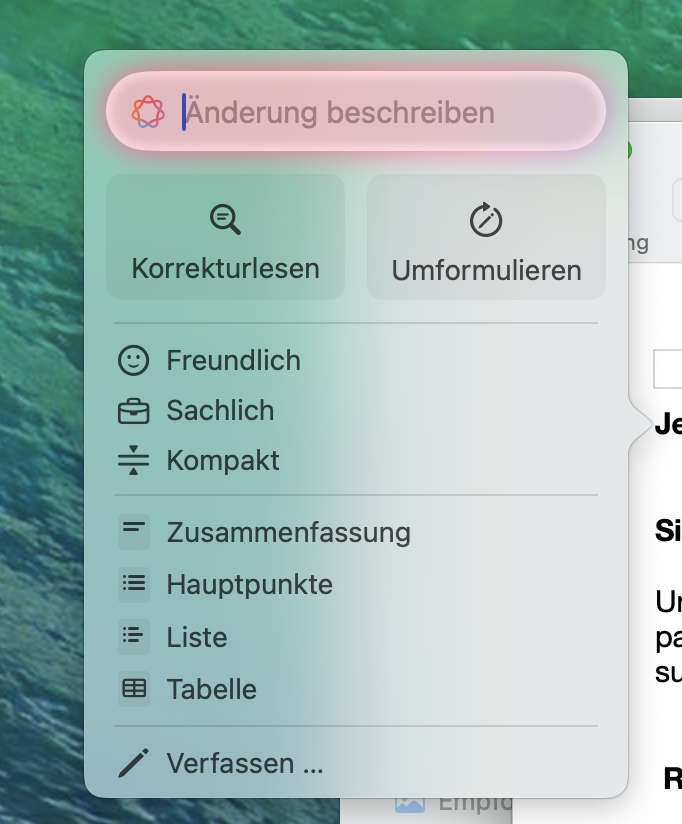Click the compress icon beside Kompakt
This screenshot has width=682, height=824.
pos(133,460)
